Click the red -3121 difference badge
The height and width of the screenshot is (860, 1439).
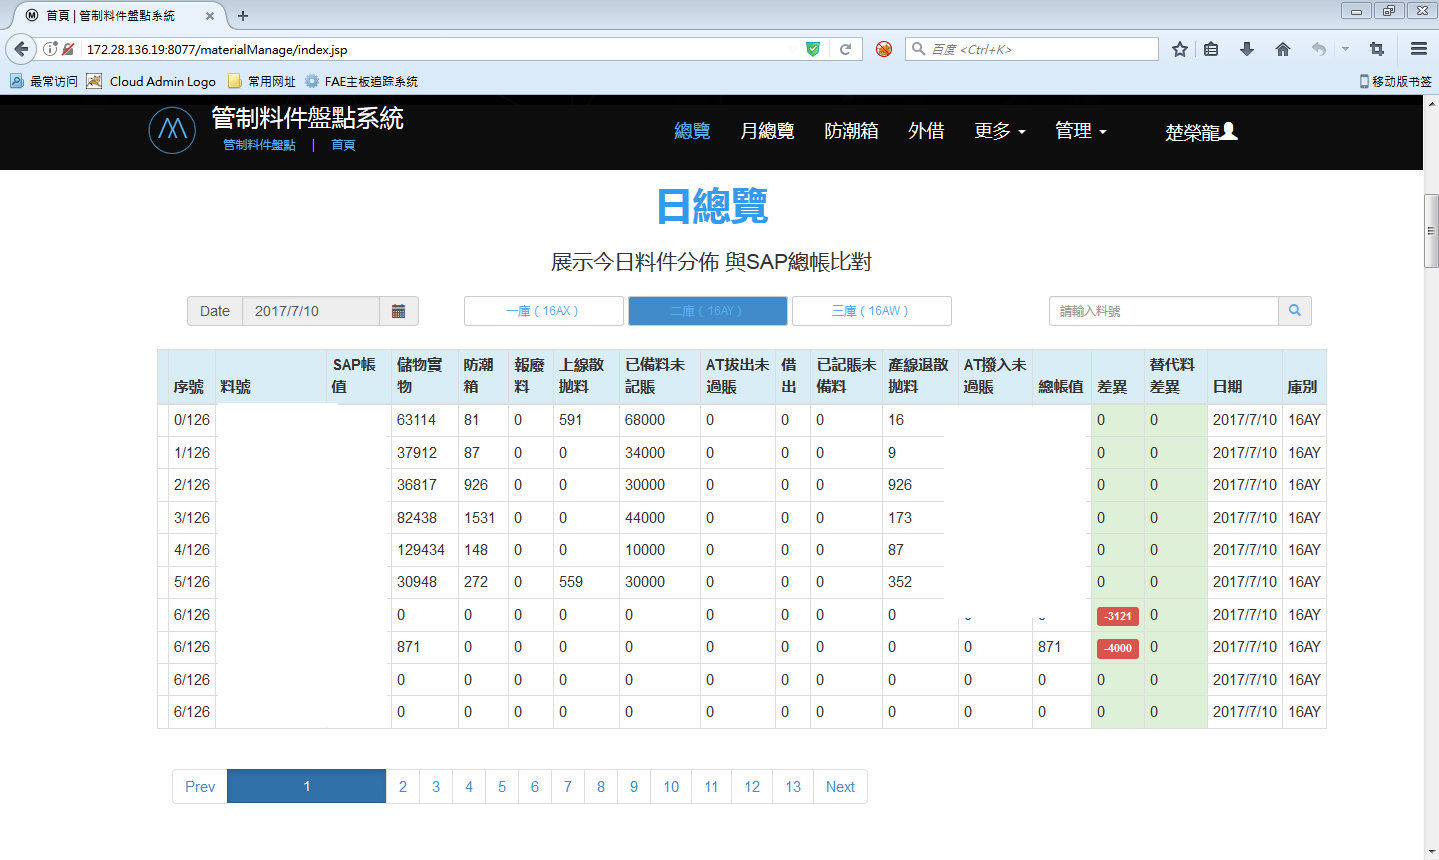(1117, 616)
